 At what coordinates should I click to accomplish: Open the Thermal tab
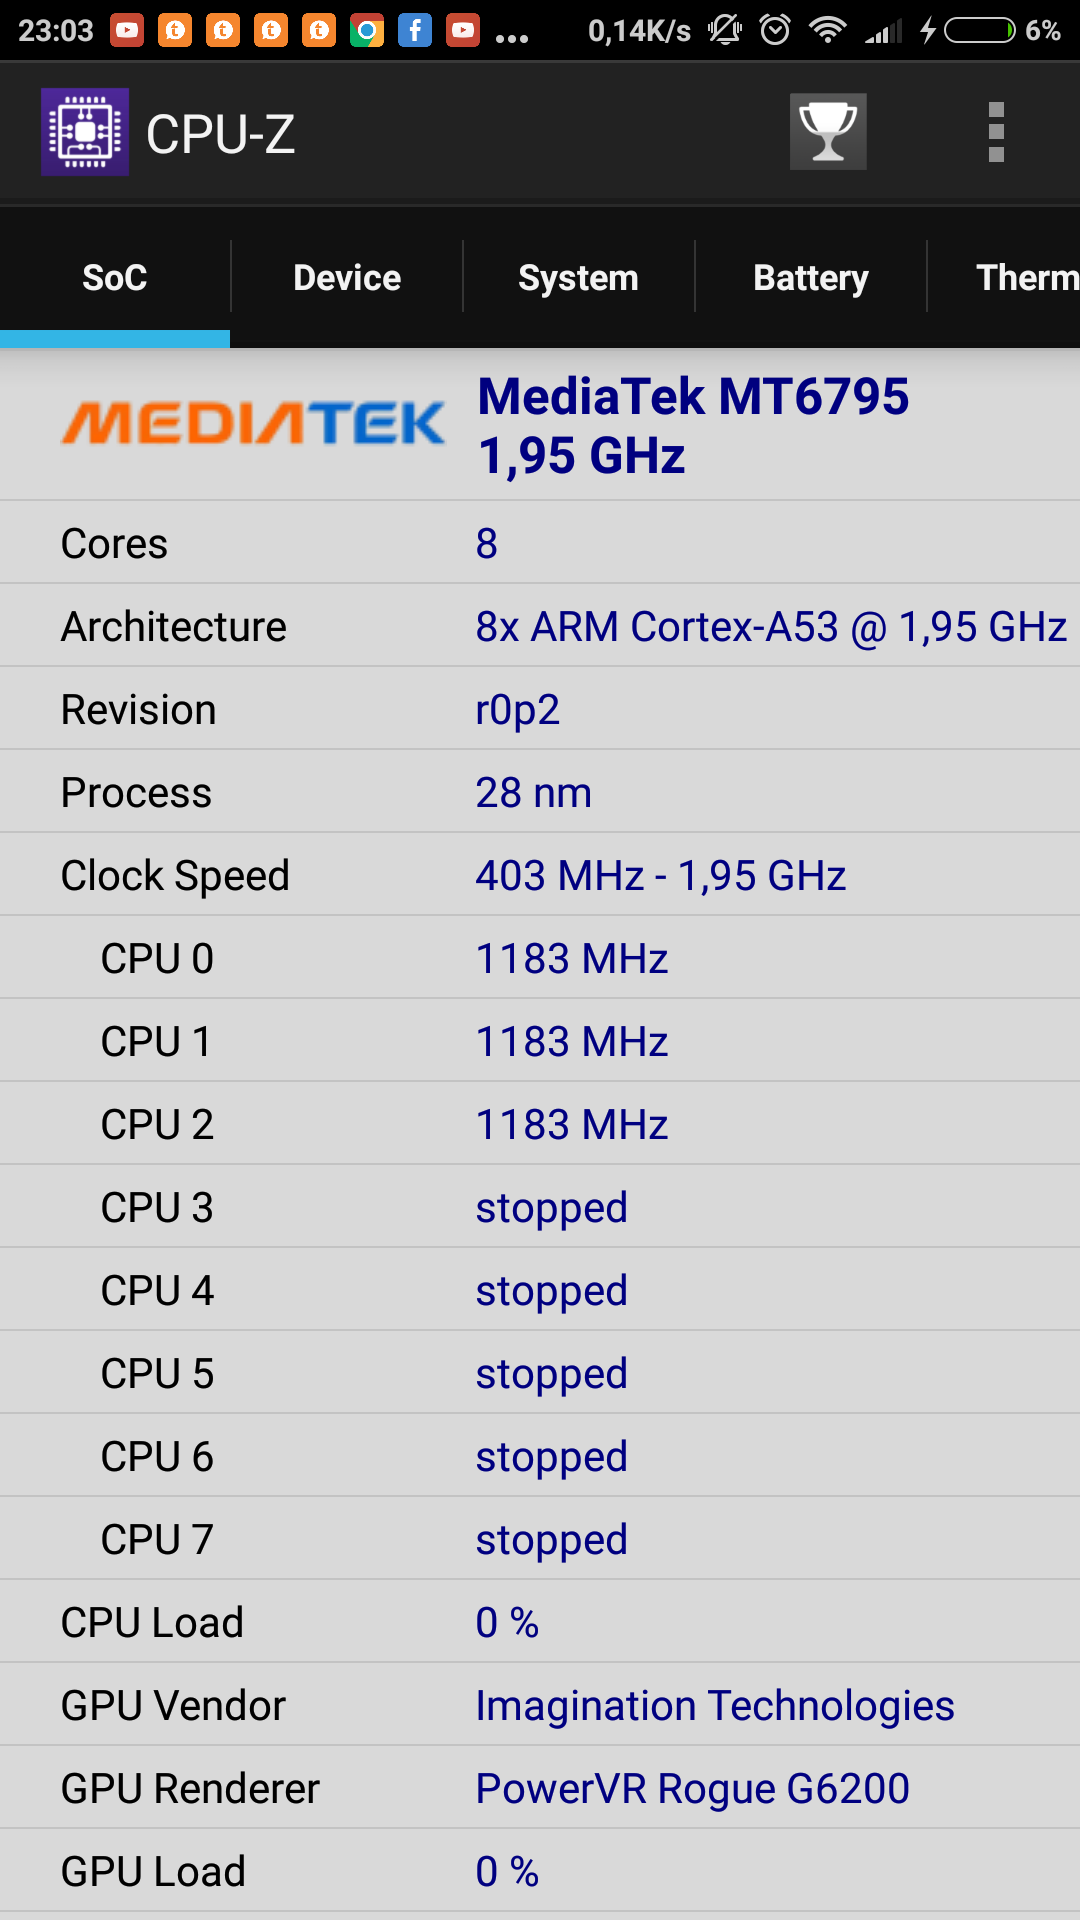(1025, 278)
